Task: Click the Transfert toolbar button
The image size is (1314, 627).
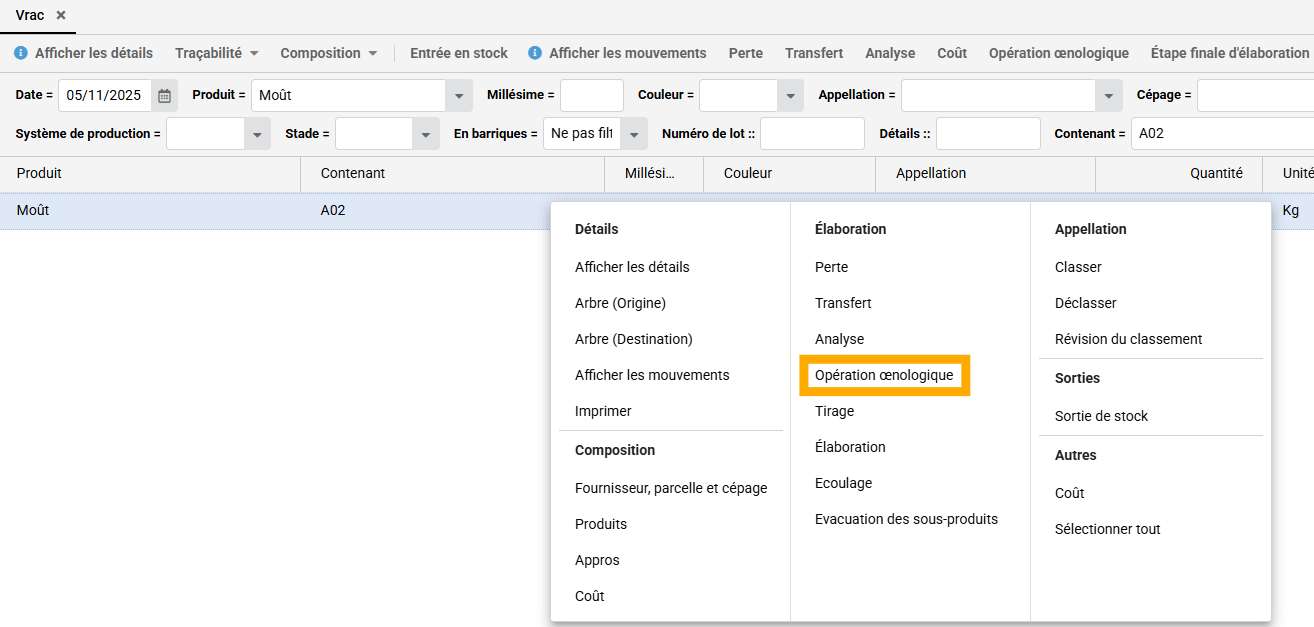Action: (814, 53)
